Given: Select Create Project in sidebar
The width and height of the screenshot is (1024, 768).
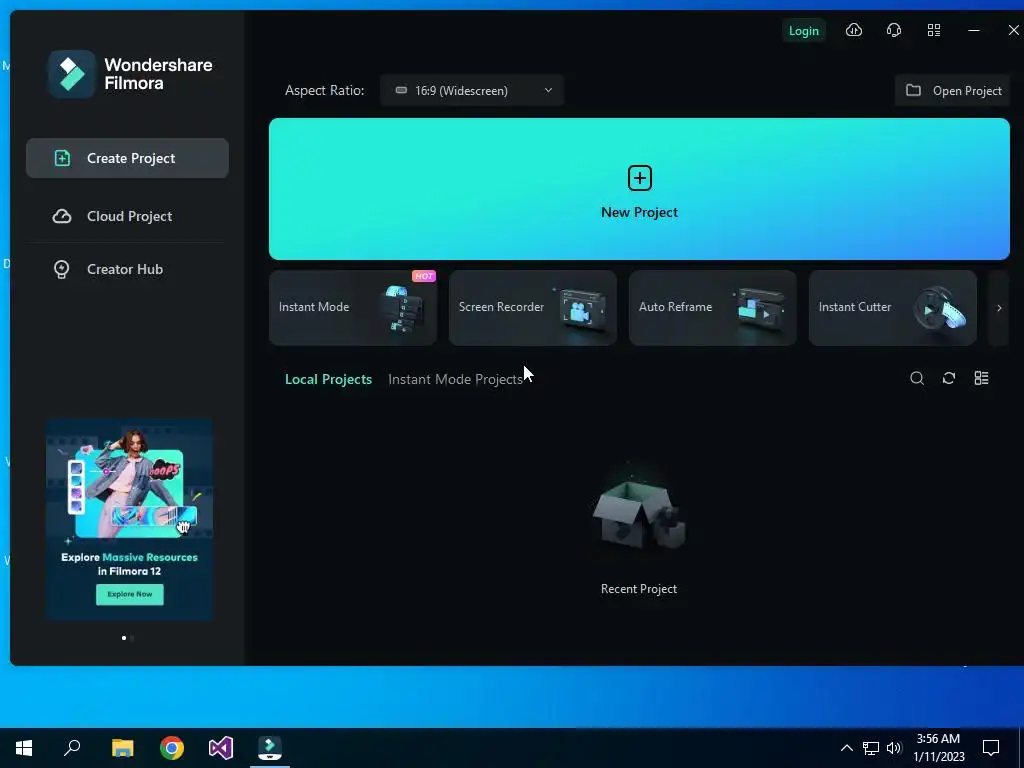Looking at the screenshot, I should pyautogui.click(x=127, y=158).
